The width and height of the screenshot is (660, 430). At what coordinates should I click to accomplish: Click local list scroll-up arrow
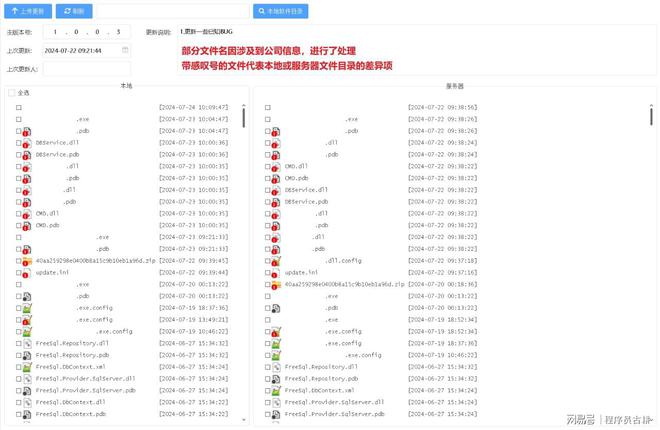click(244, 105)
